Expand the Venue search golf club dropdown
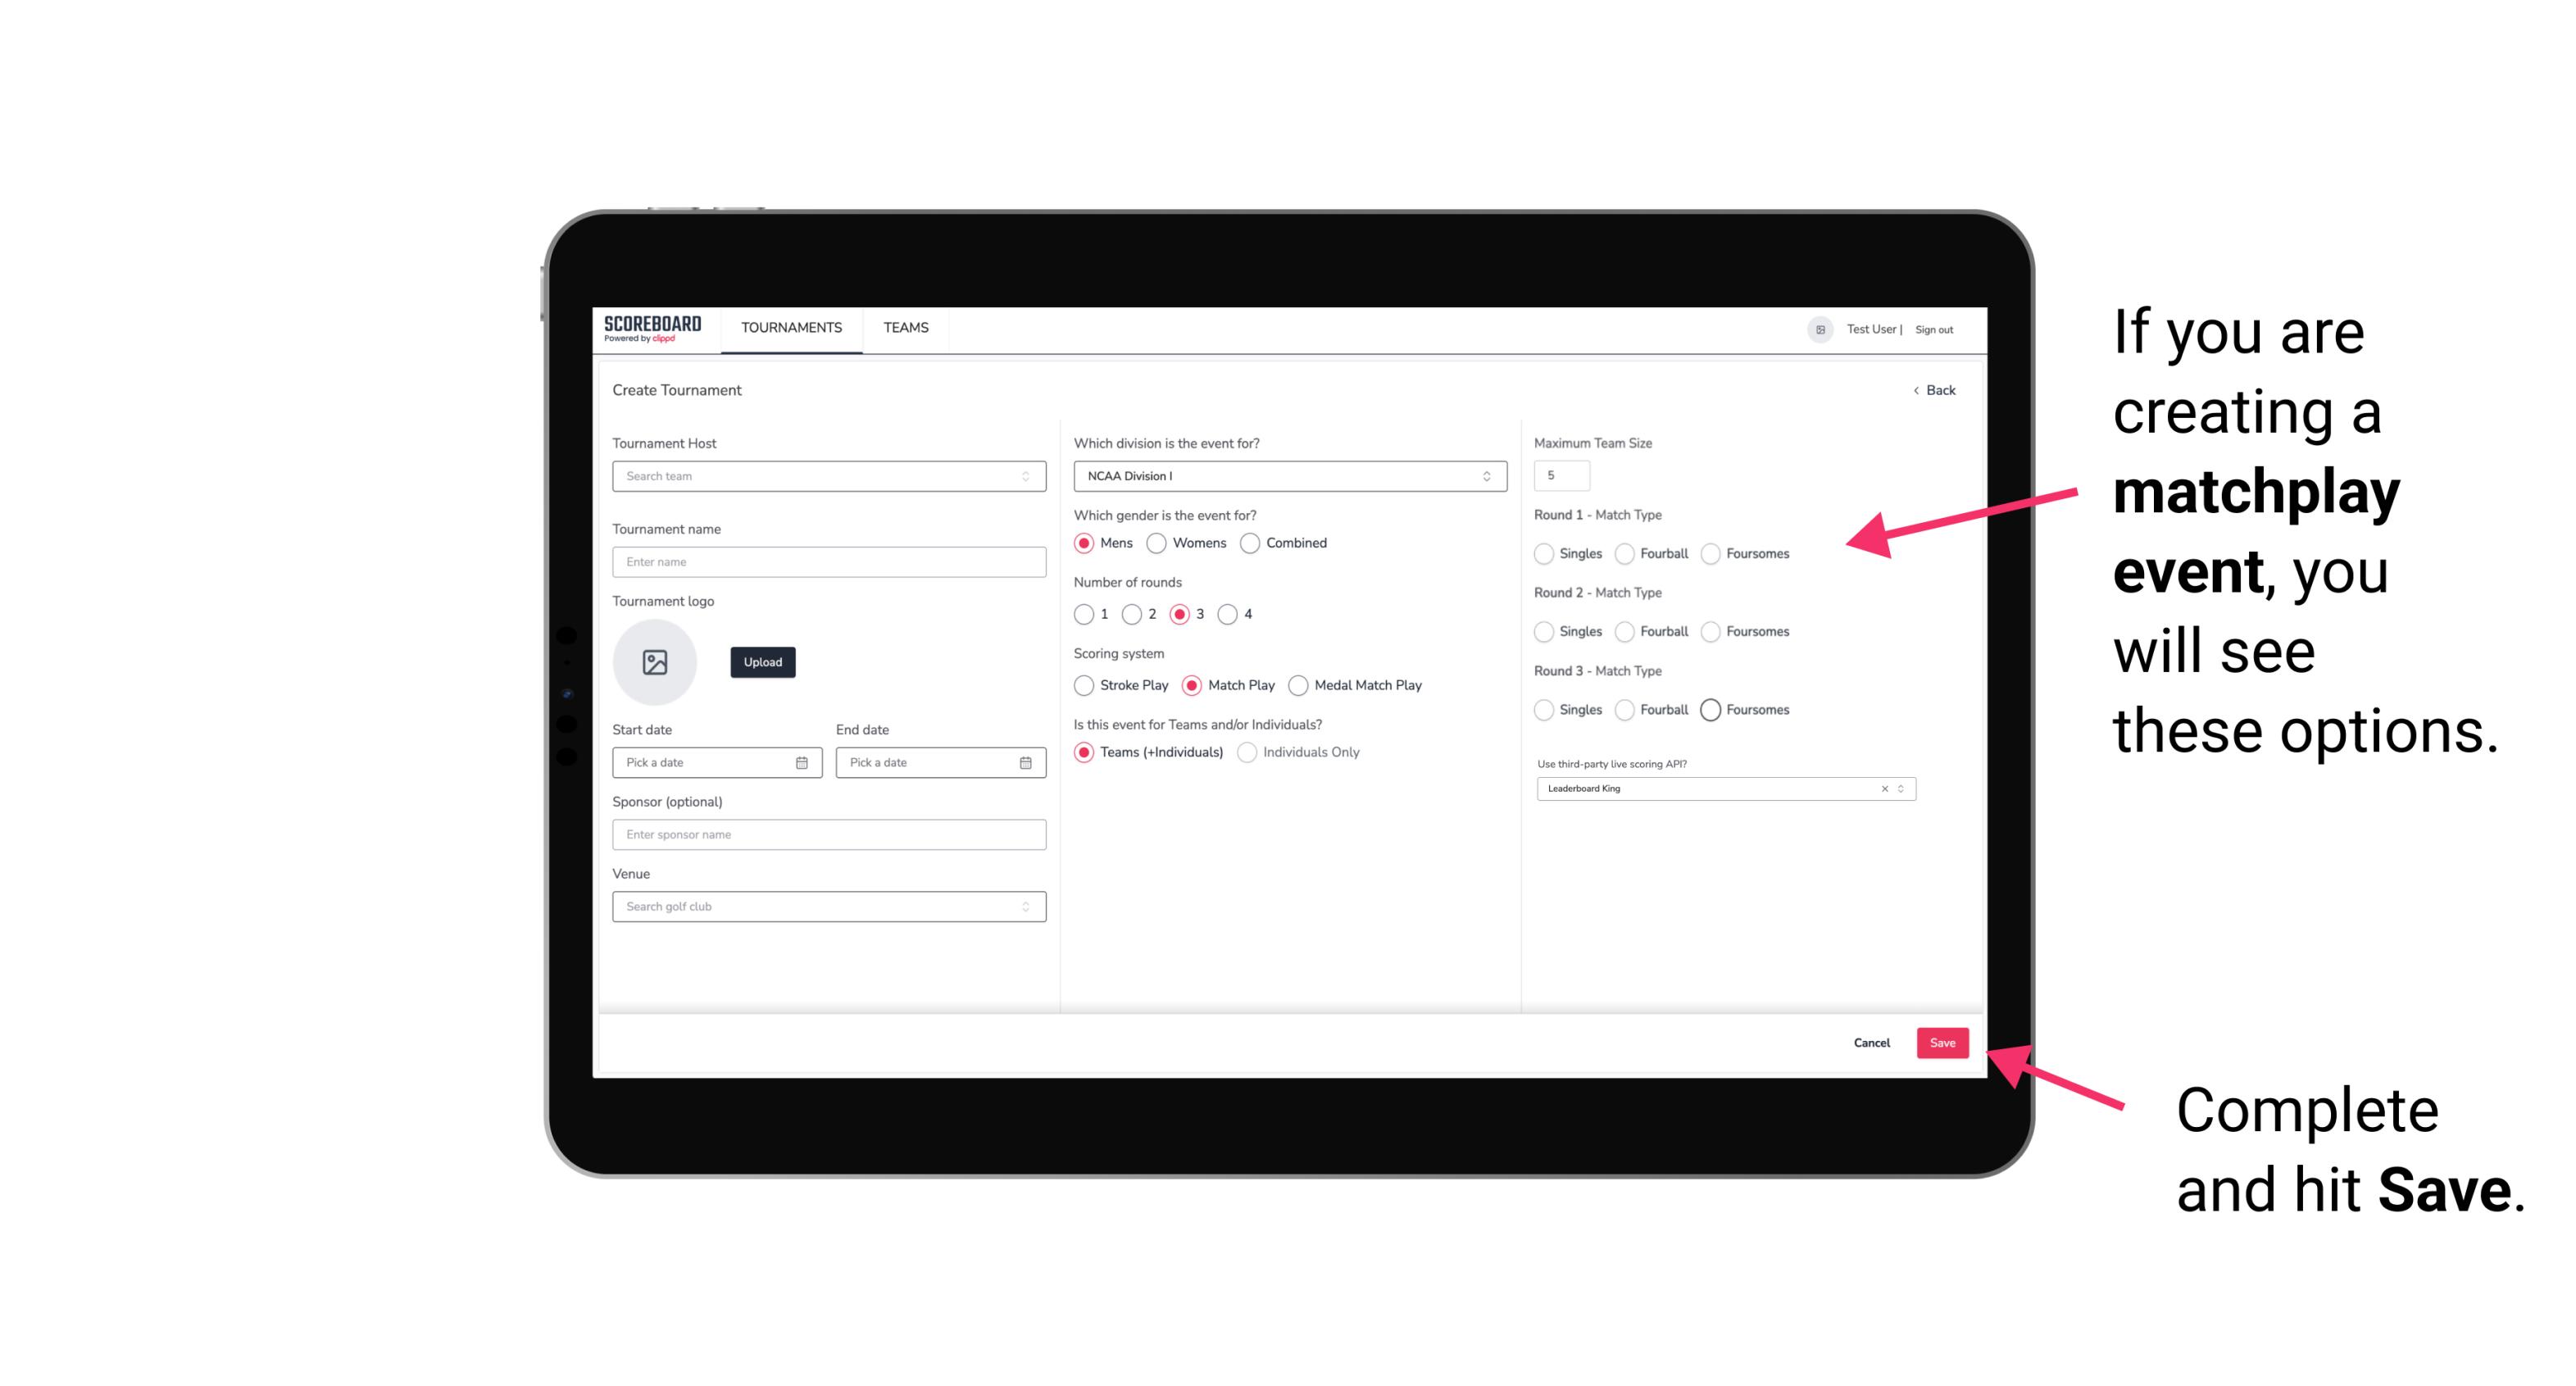Screen dimensions: 2576x1386 [1024, 907]
